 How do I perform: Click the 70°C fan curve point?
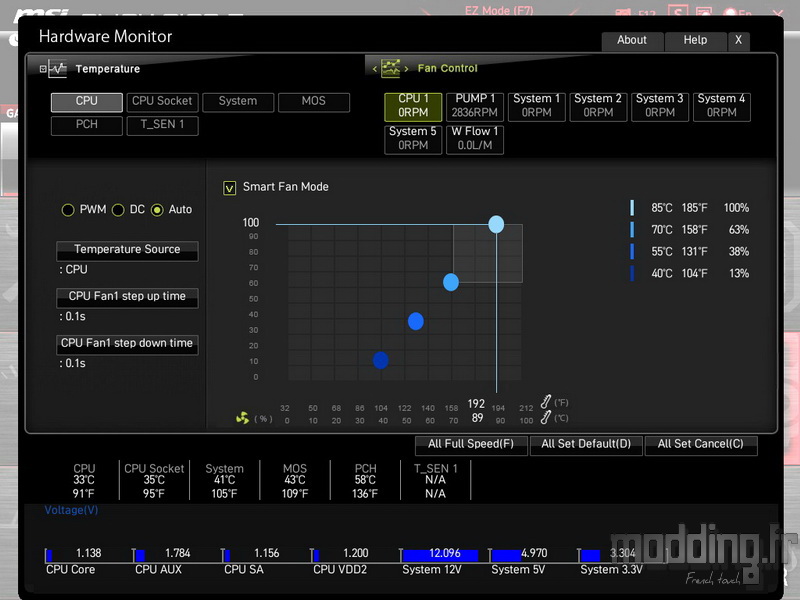coord(451,282)
